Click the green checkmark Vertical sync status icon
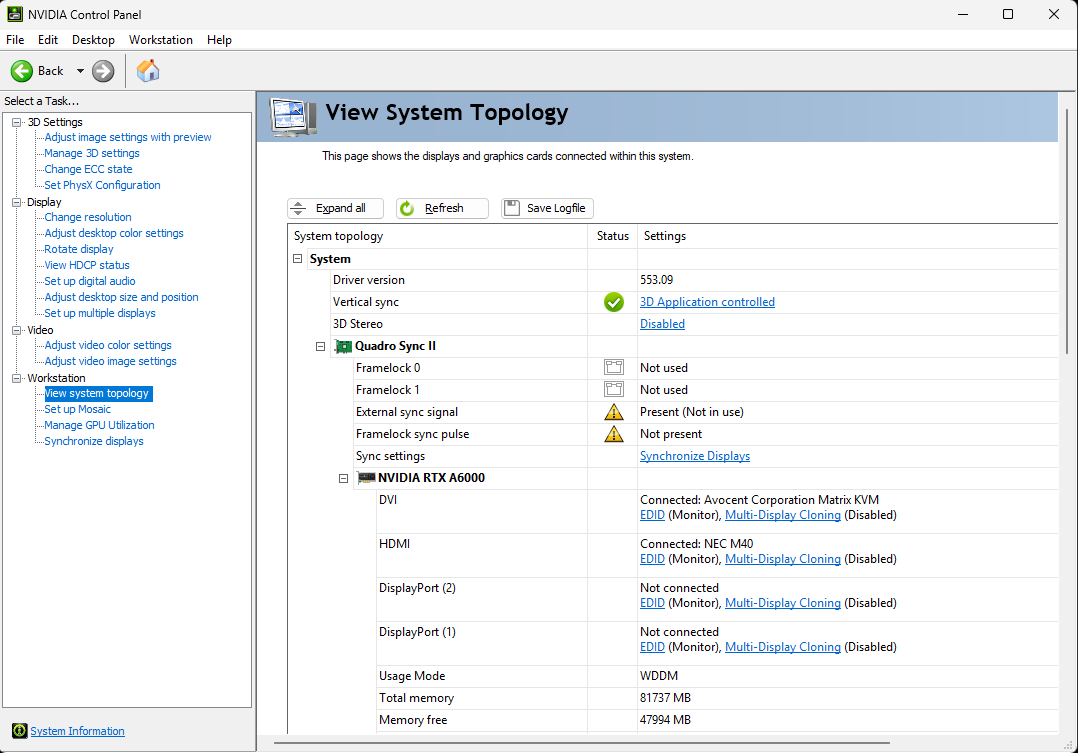1078x753 pixels. (613, 302)
